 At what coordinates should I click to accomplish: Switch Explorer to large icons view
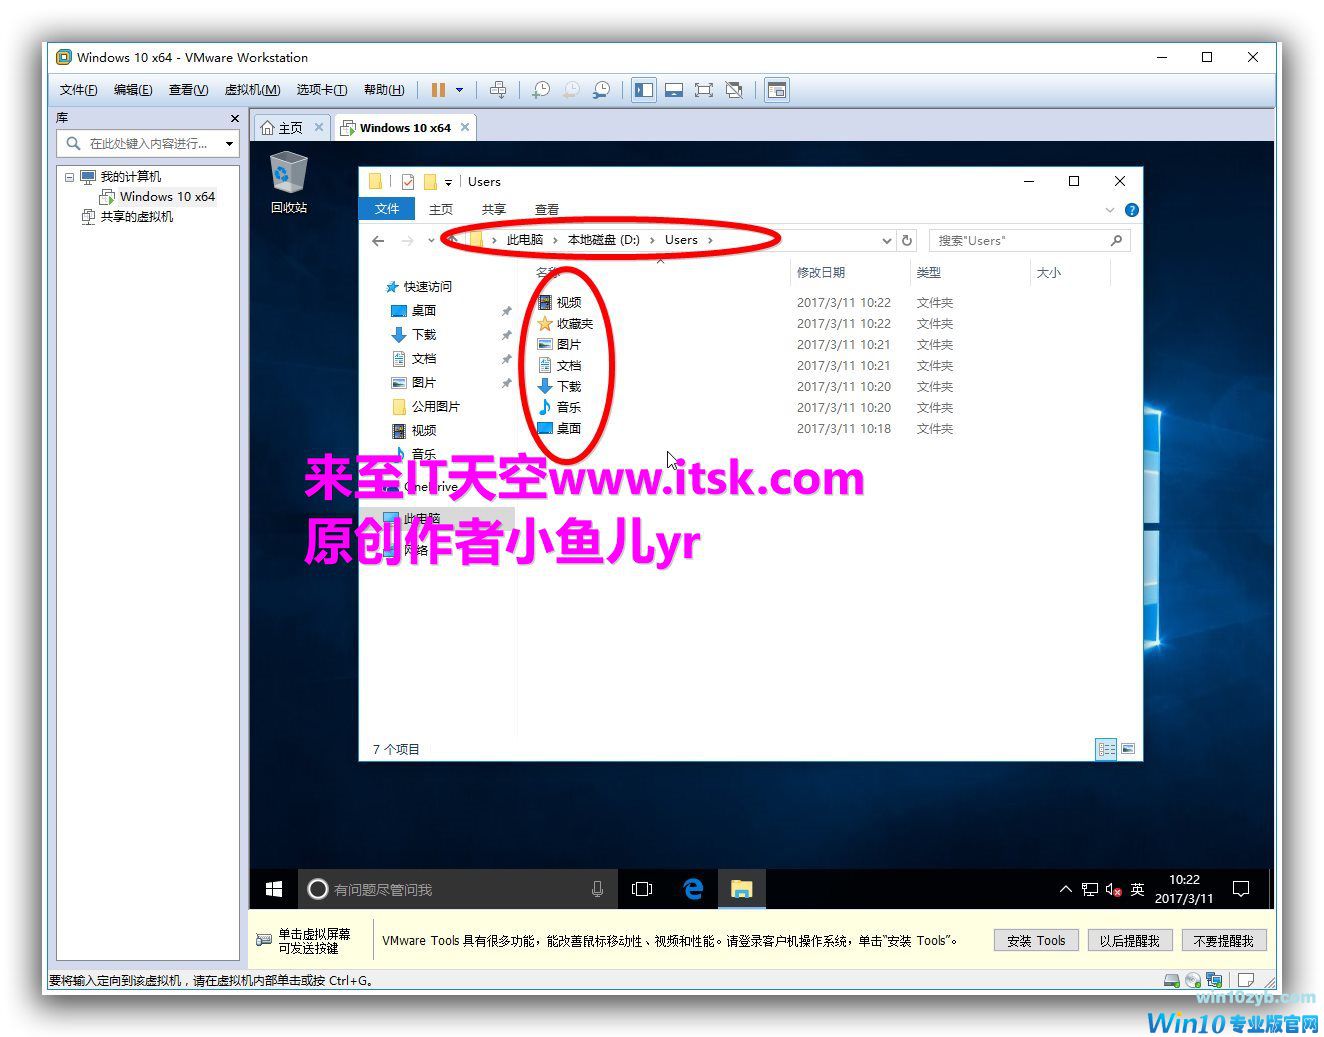point(1128,749)
